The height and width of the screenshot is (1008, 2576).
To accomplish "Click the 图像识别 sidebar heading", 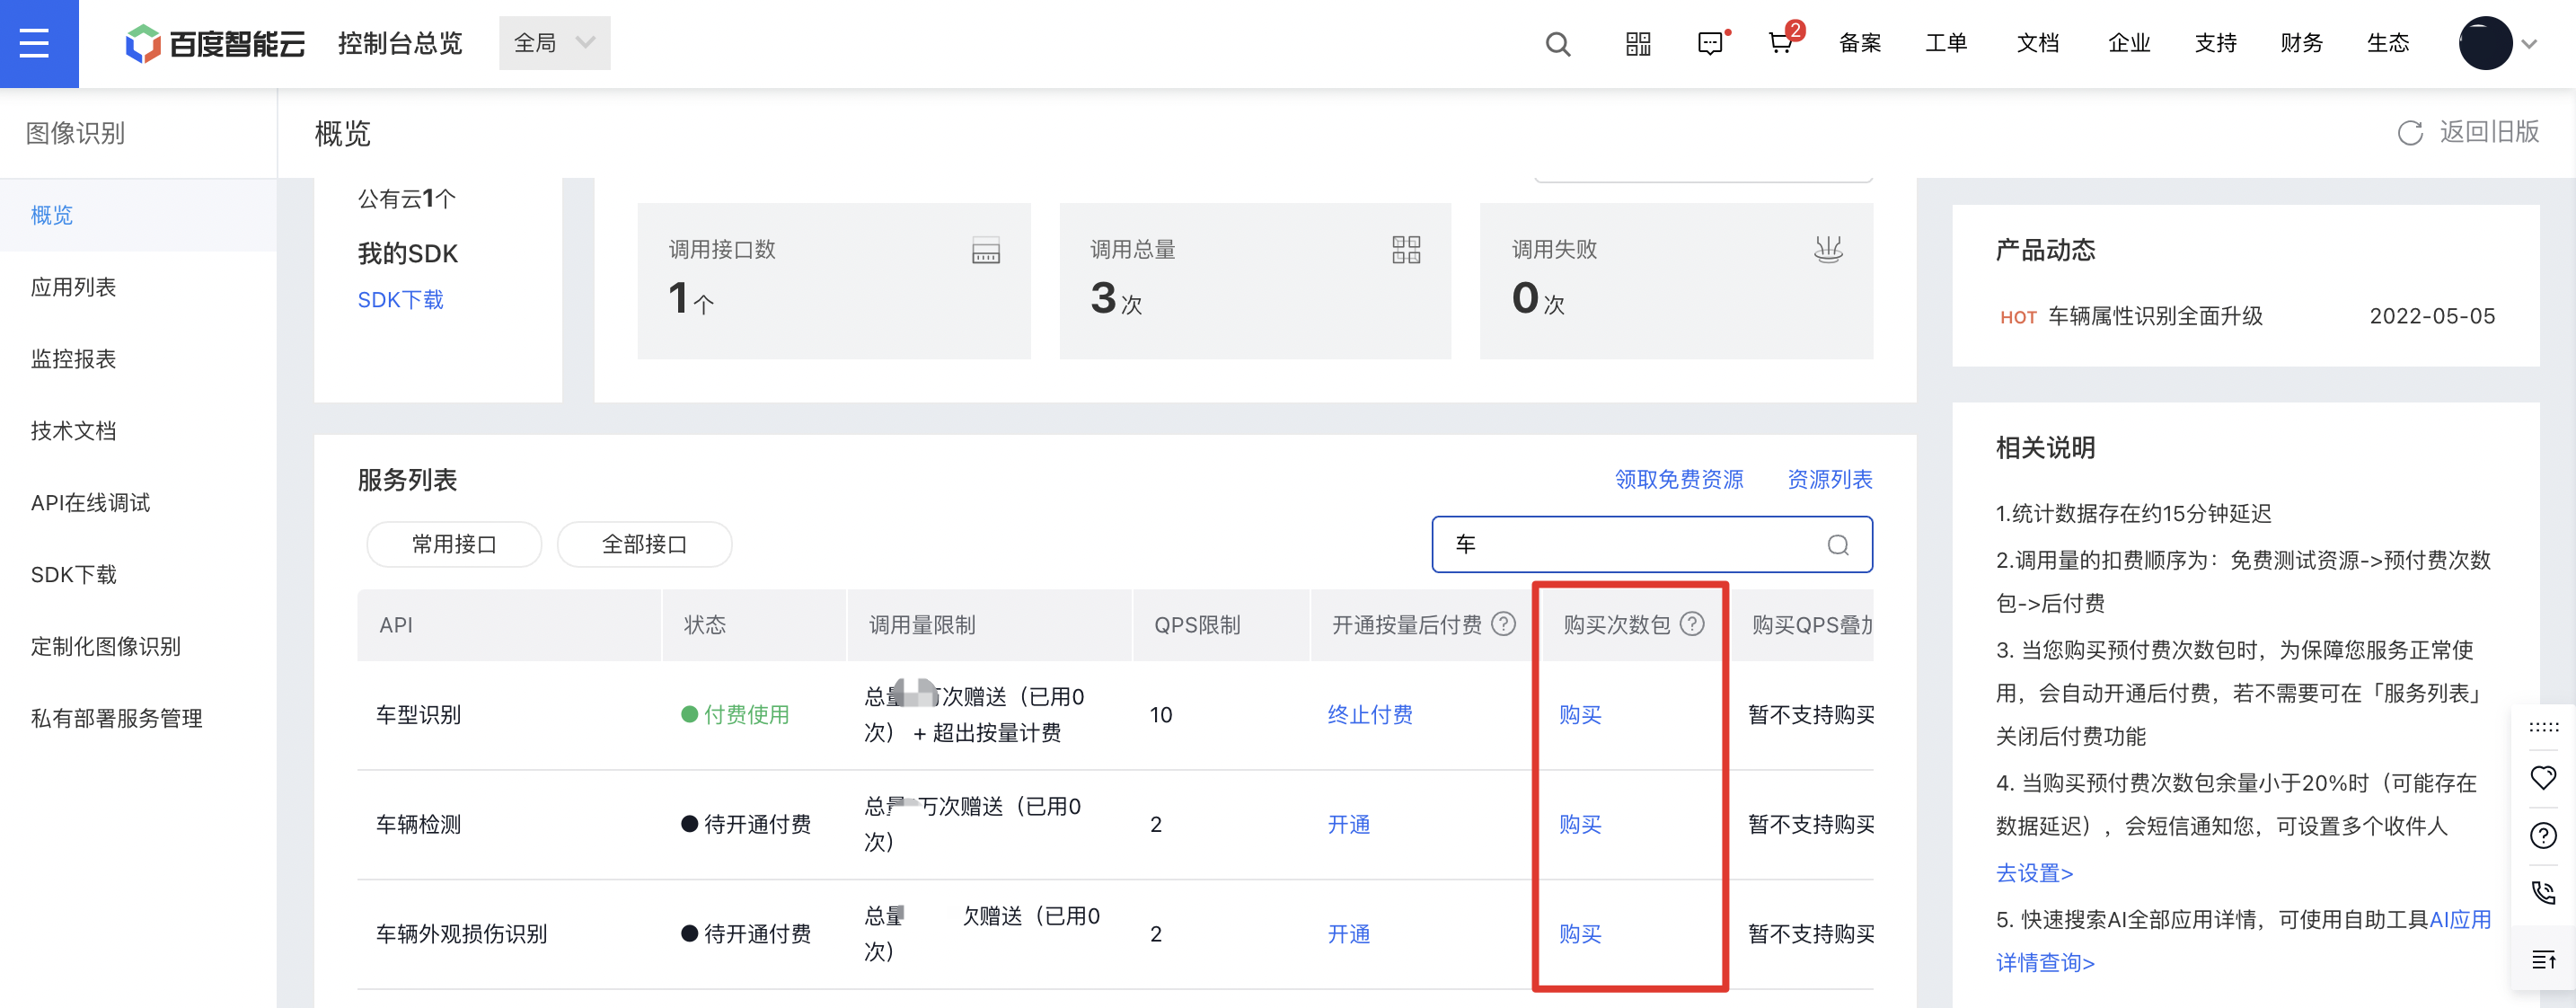I will coord(75,133).
